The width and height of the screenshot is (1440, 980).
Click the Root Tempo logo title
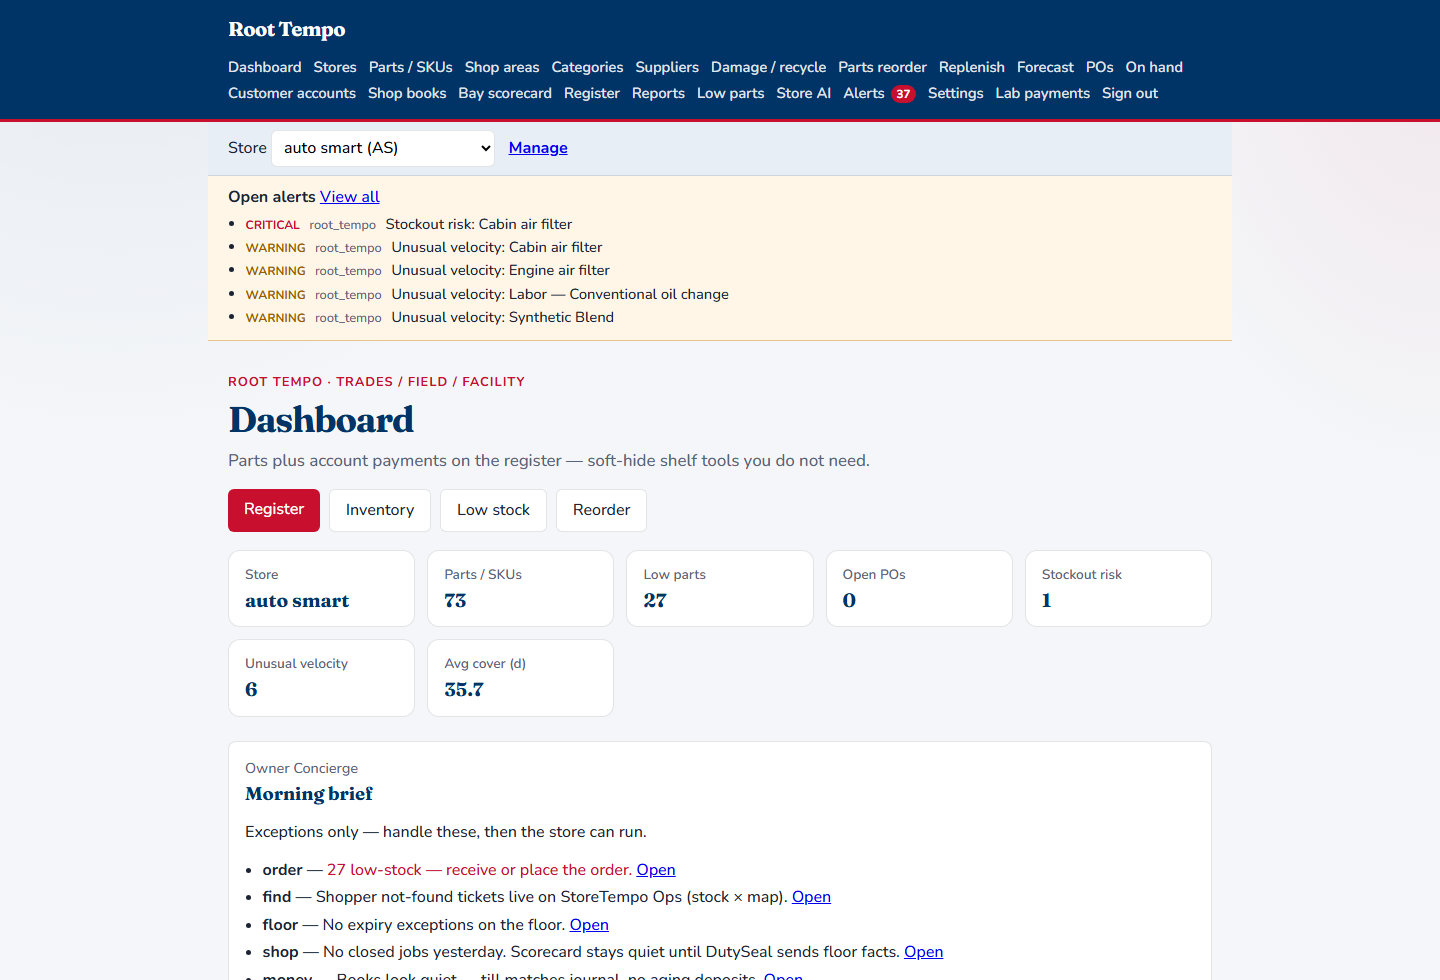[x=287, y=29]
